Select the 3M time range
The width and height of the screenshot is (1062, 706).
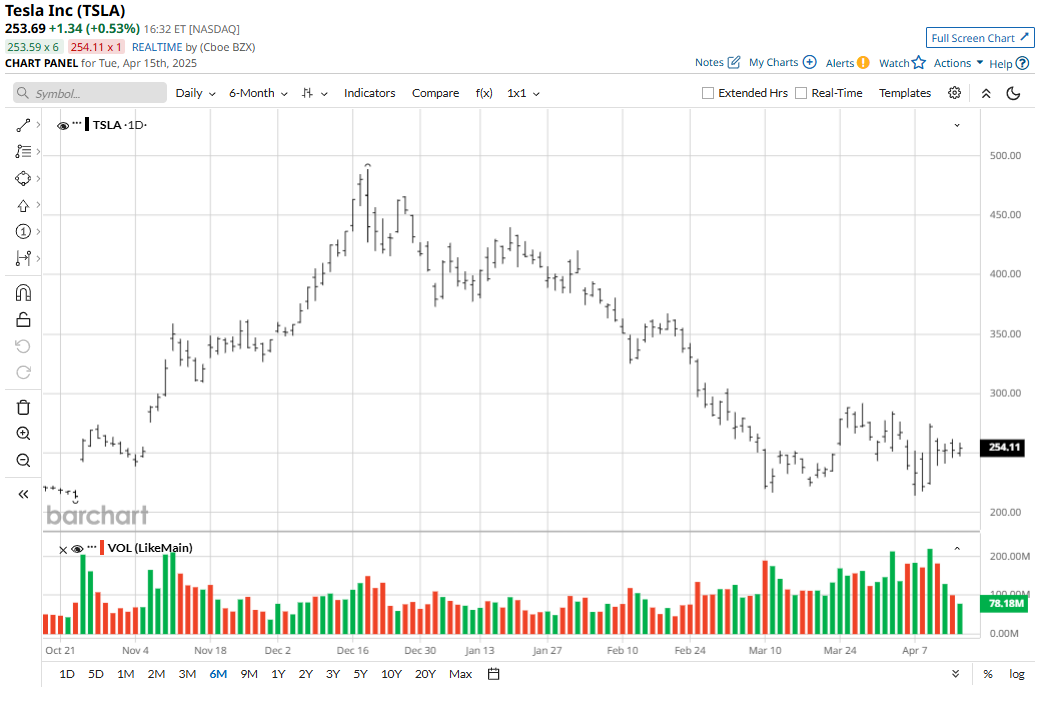tap(187, 674)
